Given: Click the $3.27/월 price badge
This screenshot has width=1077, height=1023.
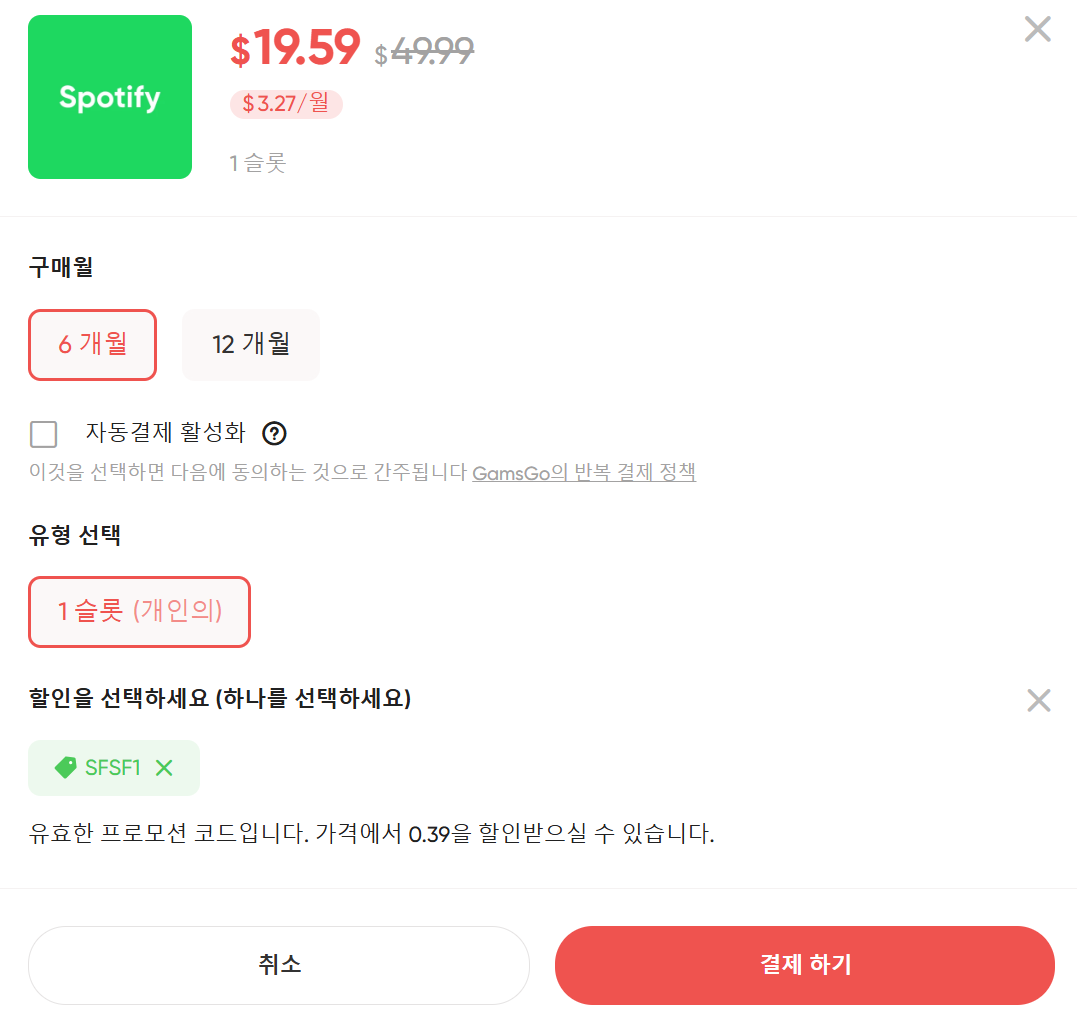Looking at the screenshot, I should pos(286,103).
